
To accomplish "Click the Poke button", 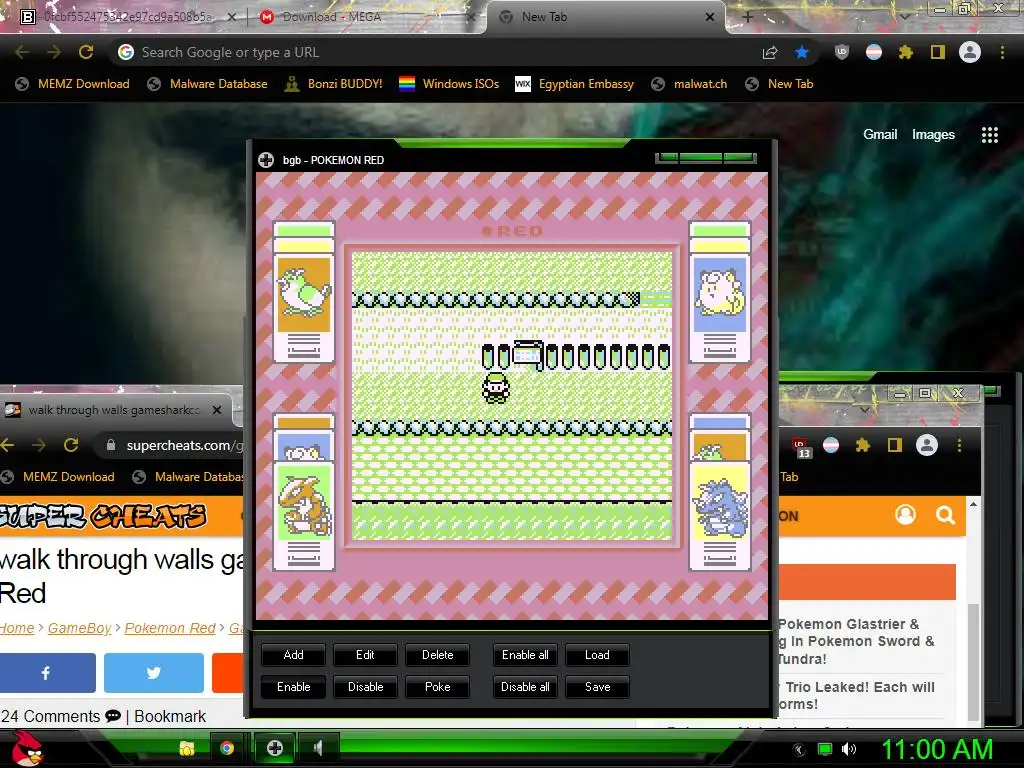I will point(437,687).
